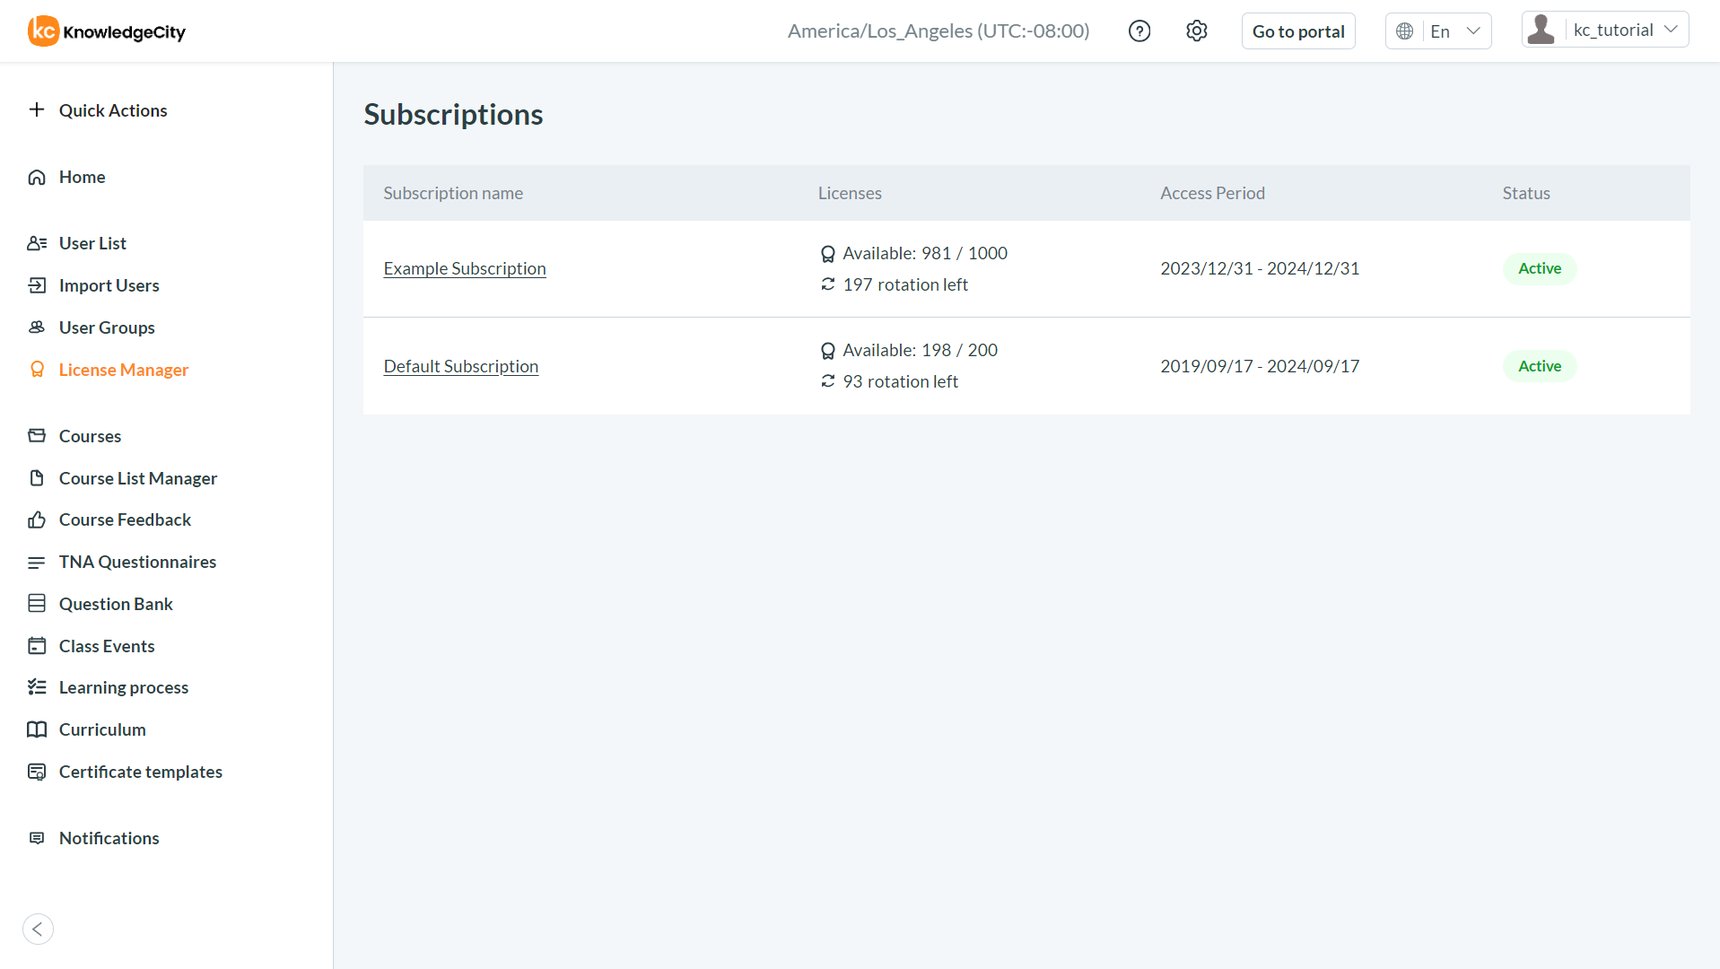Collapse the sidebar with the chevron button
Screen dimensions: 1720x969
(x=38, y=929)
